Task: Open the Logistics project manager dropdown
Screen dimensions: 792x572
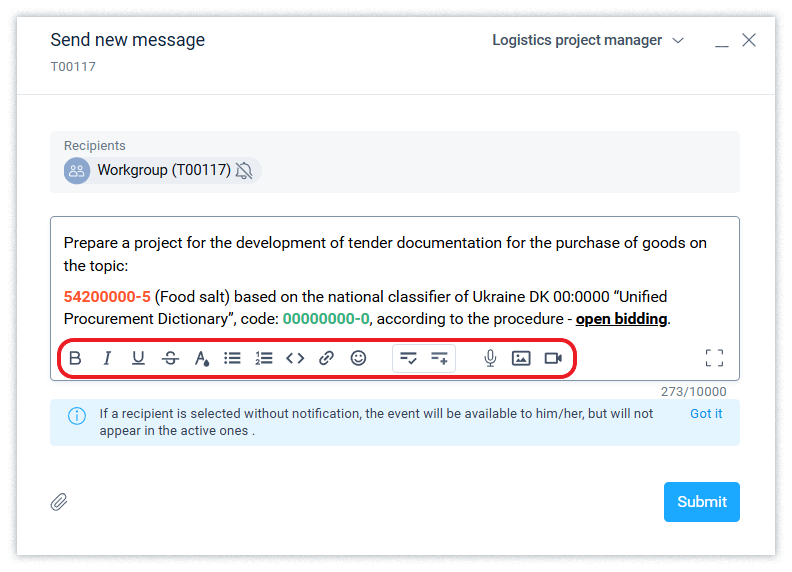Action: [x=588, y=41]
